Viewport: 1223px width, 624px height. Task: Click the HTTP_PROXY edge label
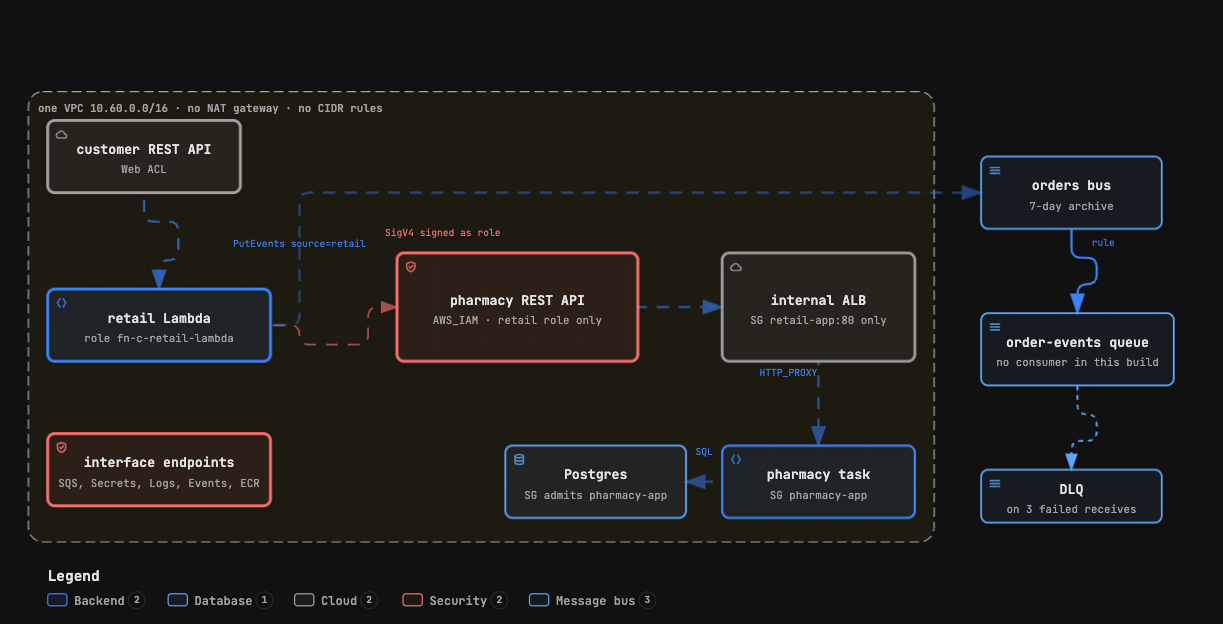(x=788, y=372)
